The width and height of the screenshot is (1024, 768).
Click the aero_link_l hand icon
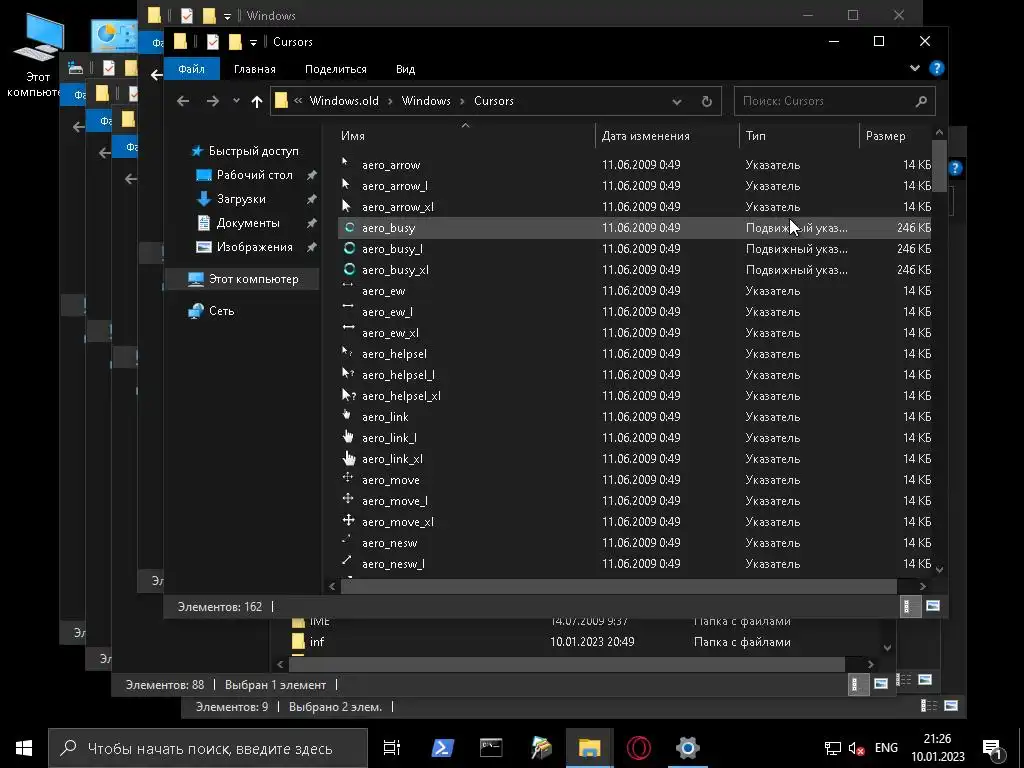coord(348,437)
